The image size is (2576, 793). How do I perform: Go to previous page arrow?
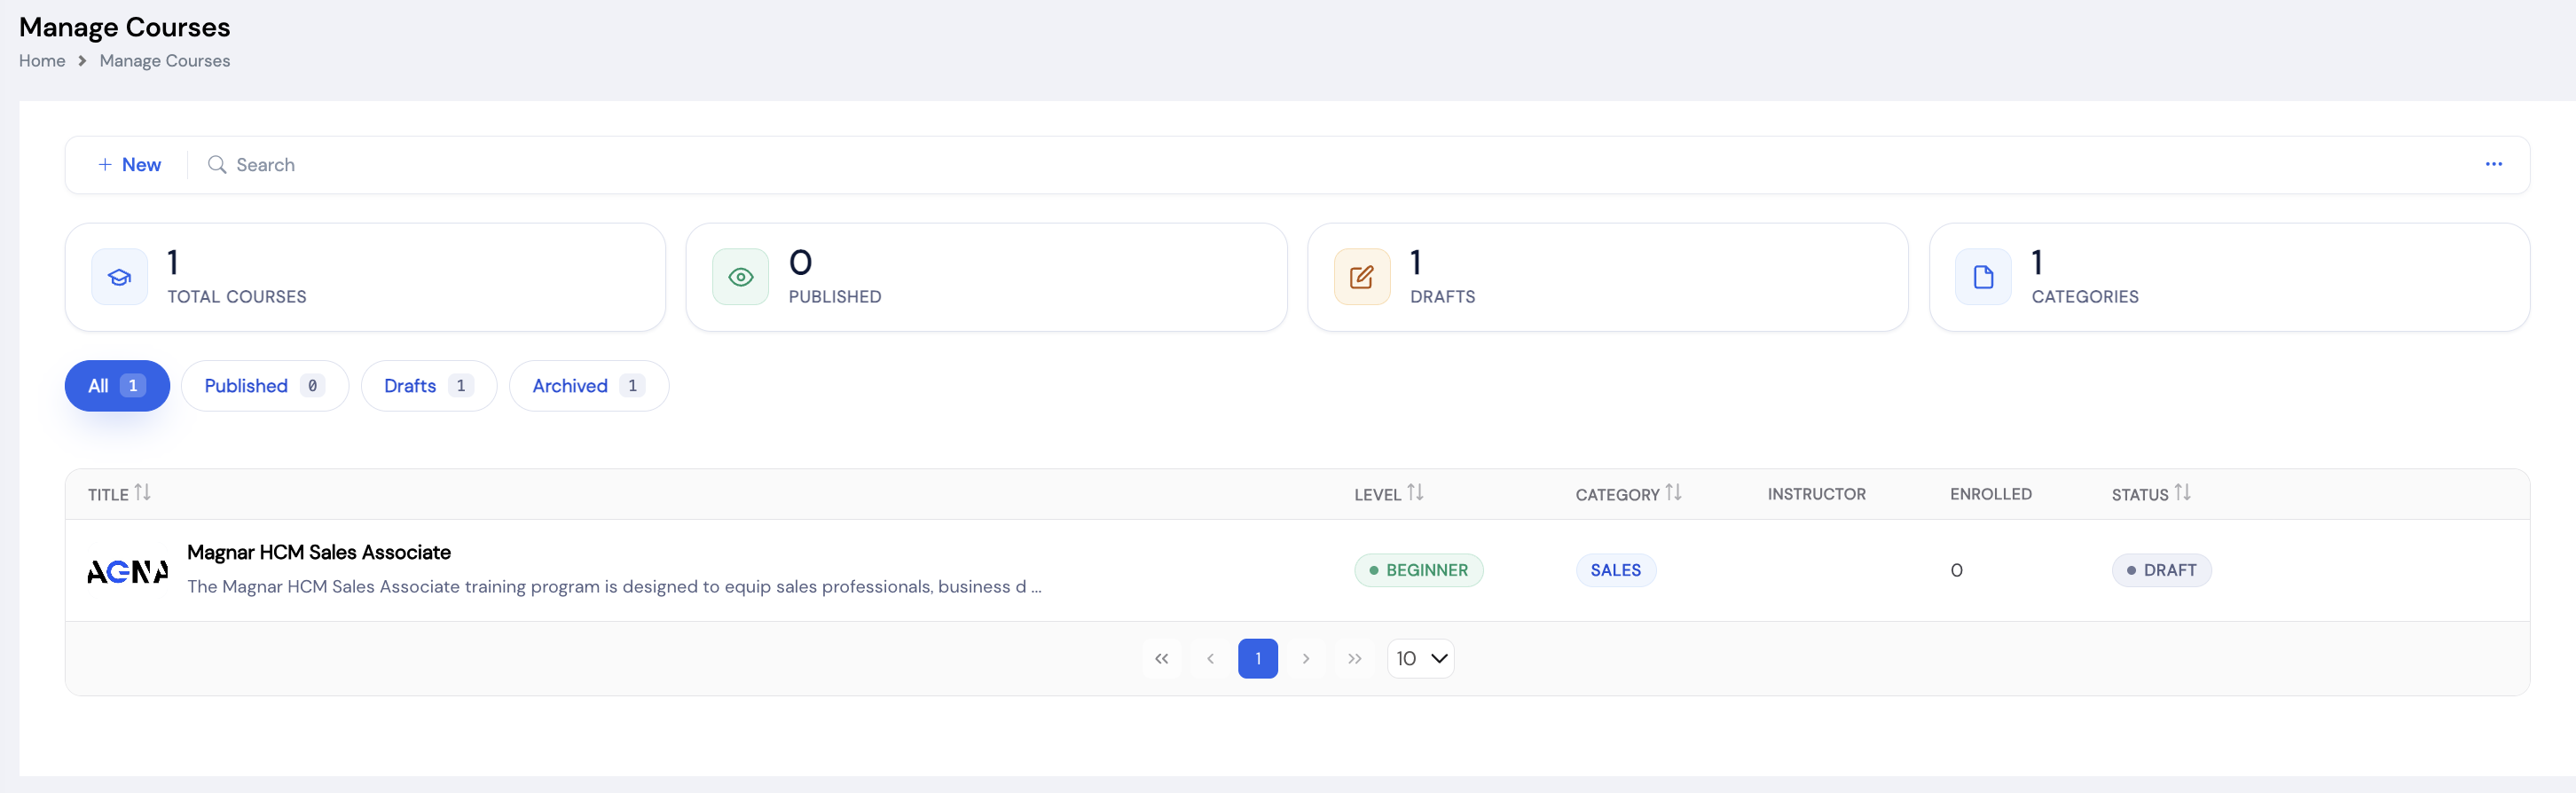pos(1210,659)
